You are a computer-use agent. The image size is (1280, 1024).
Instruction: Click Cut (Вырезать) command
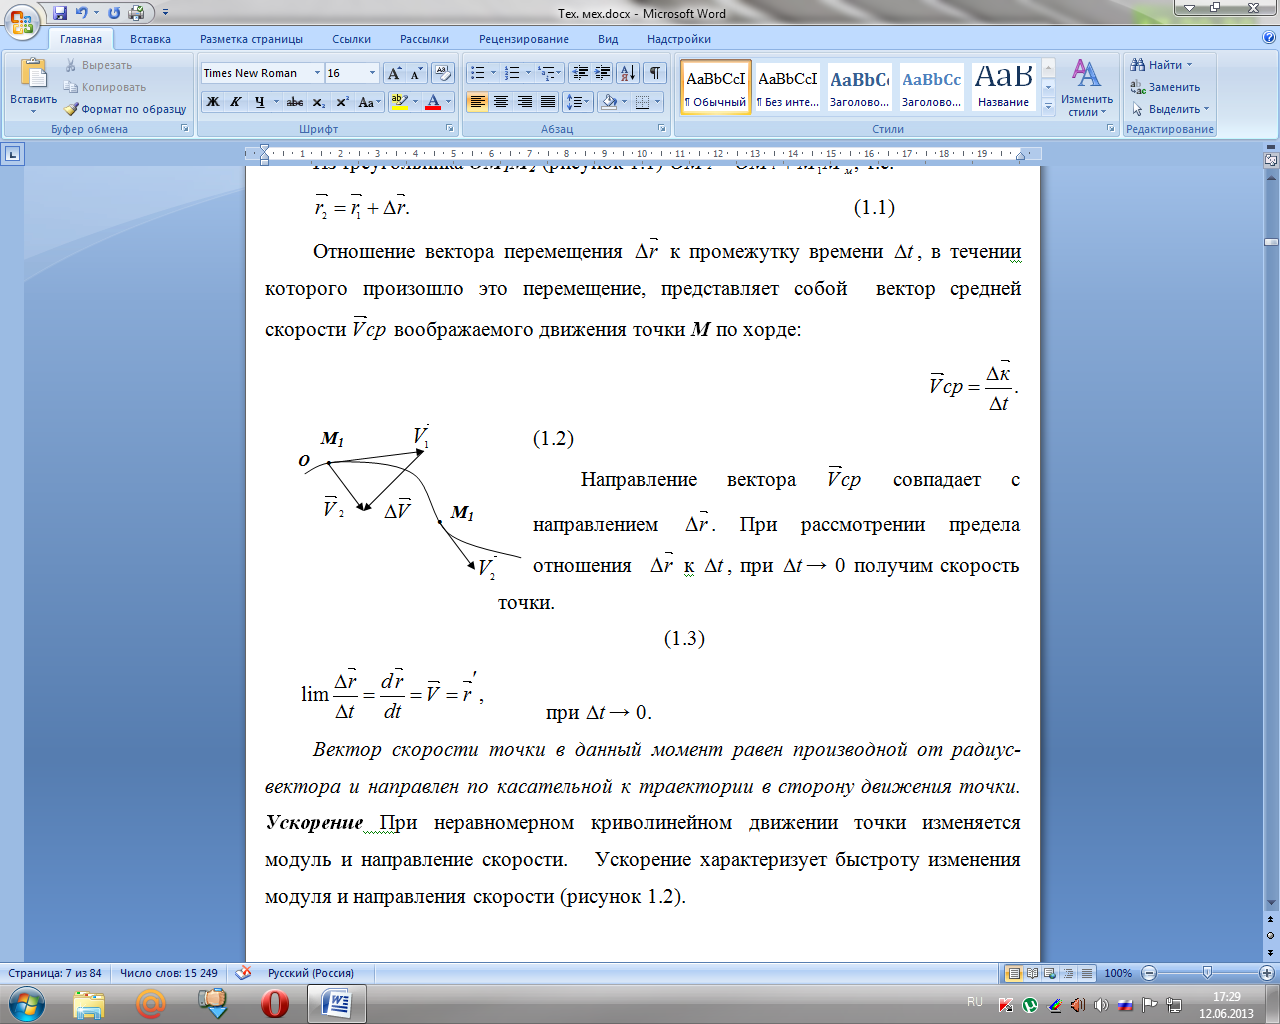click(98, 65)
